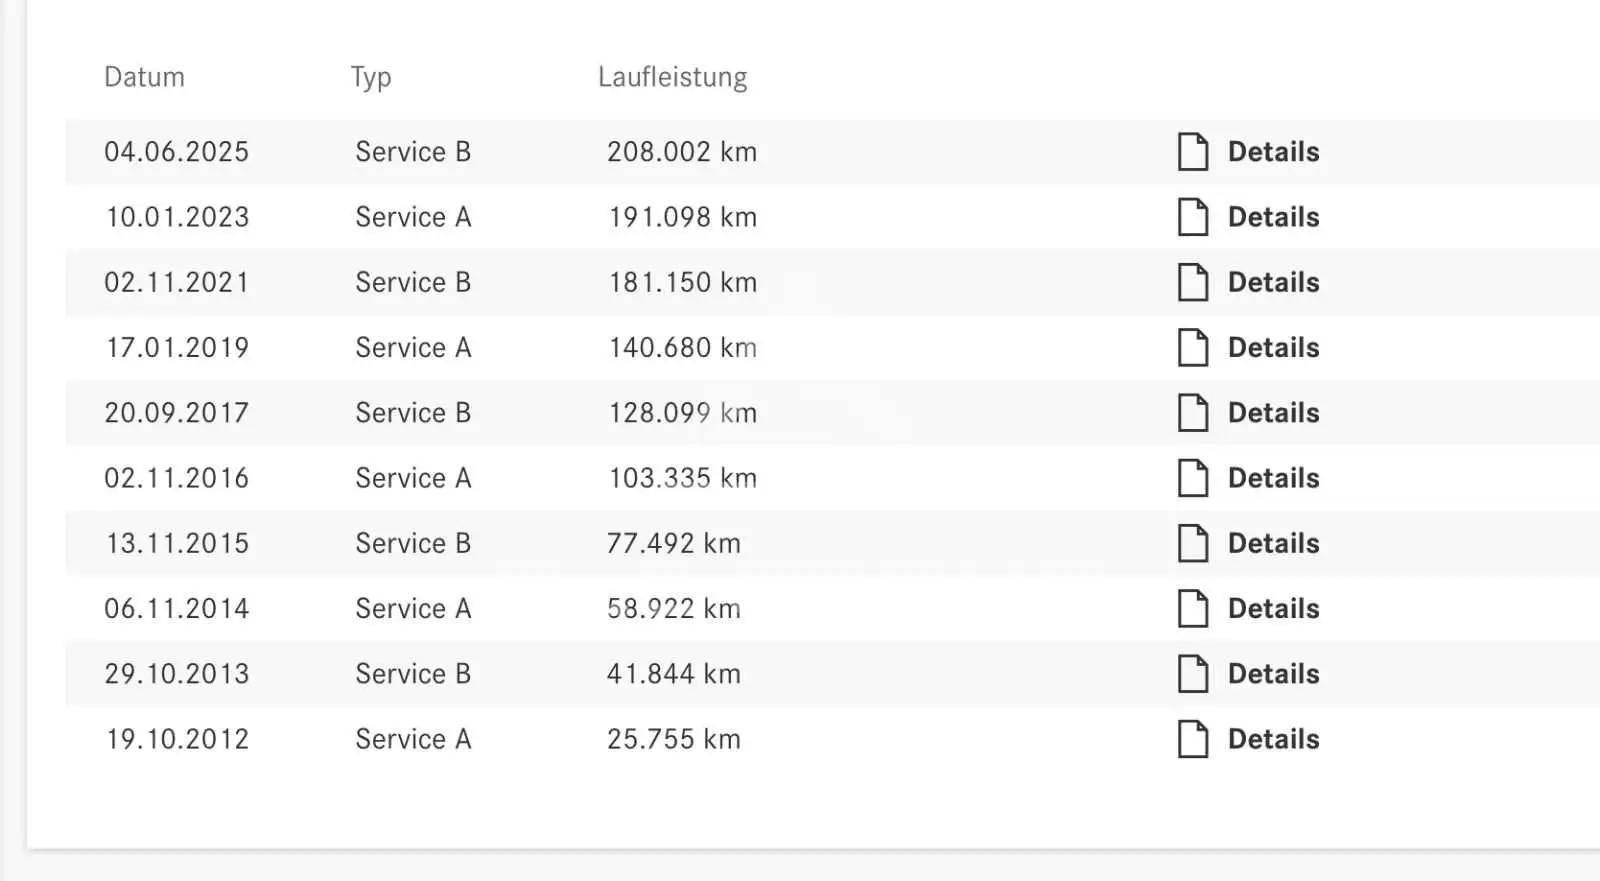Open Details link for 140.680 km entry

click(1273, 347)
